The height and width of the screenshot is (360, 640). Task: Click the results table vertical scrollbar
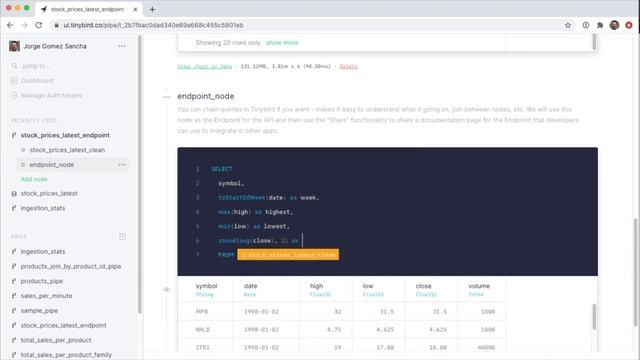tap(594, 316)
